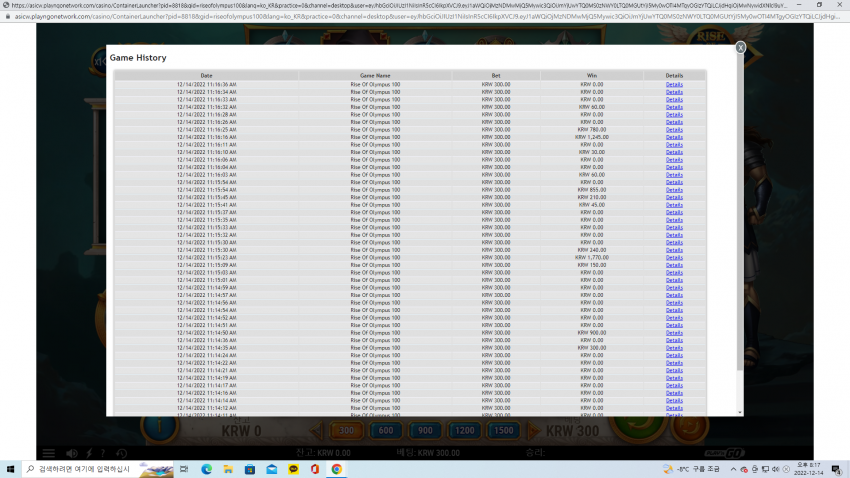Click the Win column header

pos(592,76)
